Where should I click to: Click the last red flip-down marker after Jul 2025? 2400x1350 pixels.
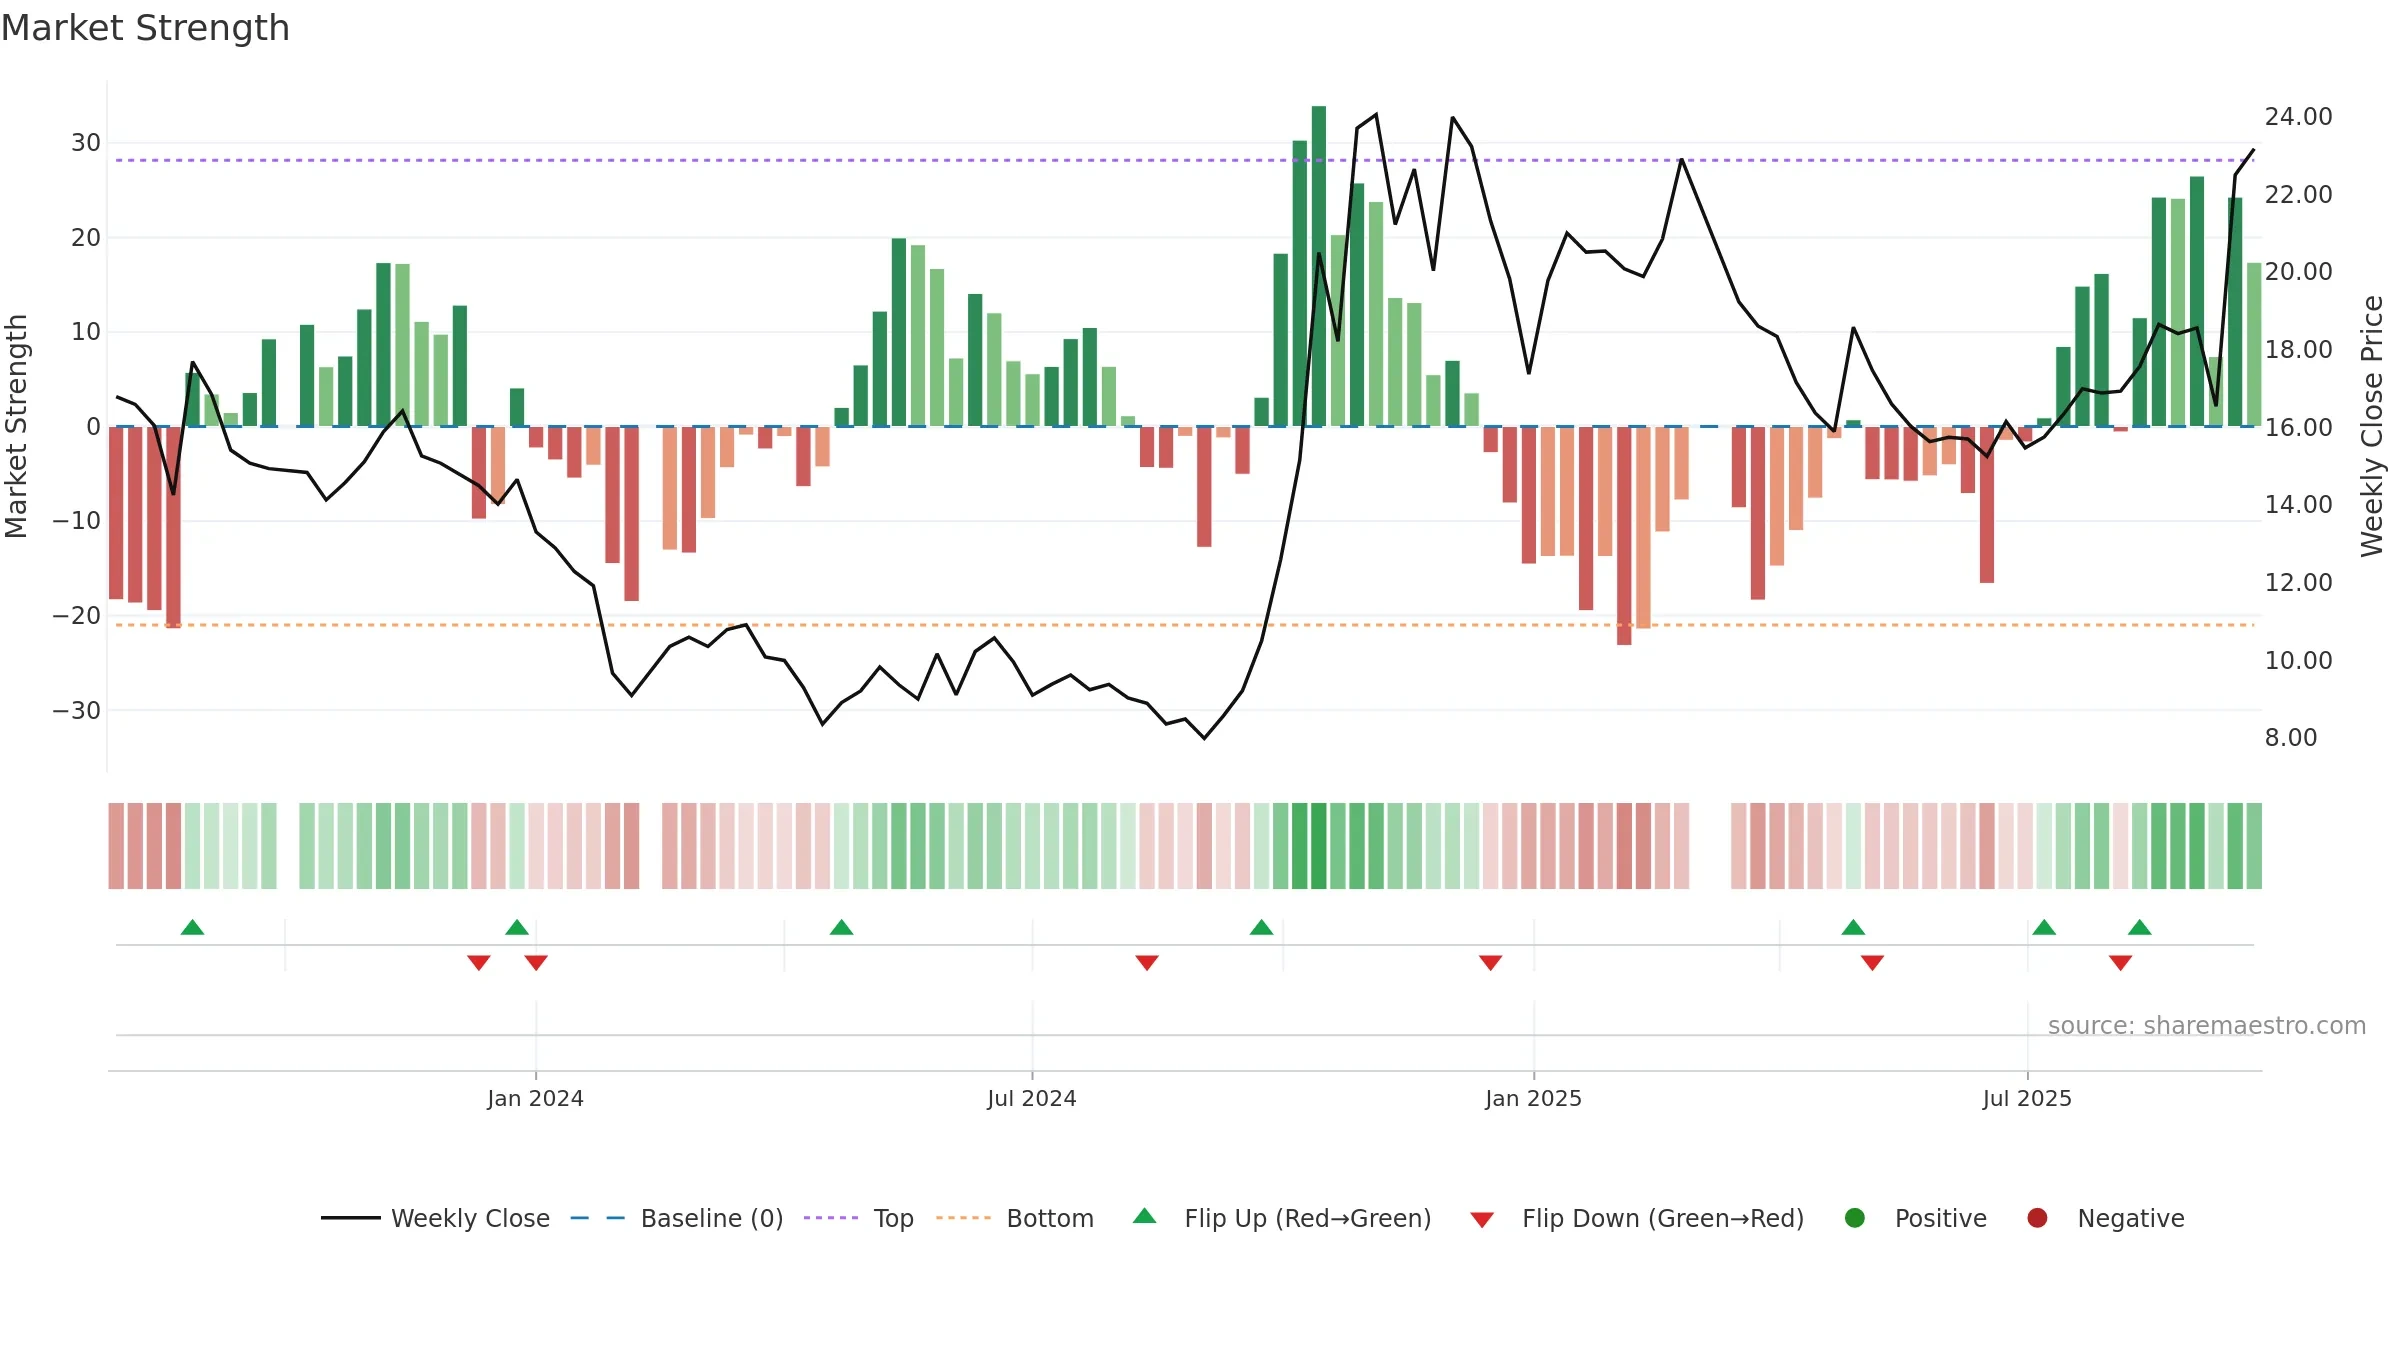tap(2121, 963)
